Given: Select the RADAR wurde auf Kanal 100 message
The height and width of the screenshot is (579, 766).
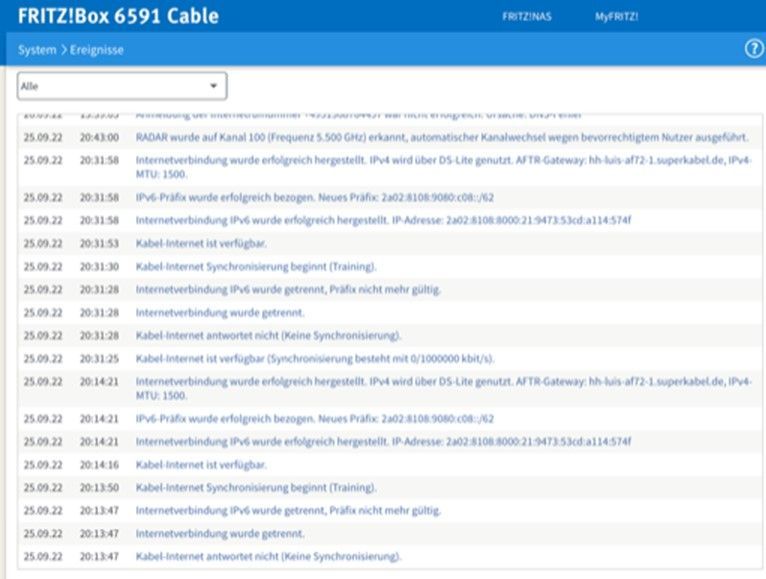Looking at the screenshot, I should click(442, 137).
